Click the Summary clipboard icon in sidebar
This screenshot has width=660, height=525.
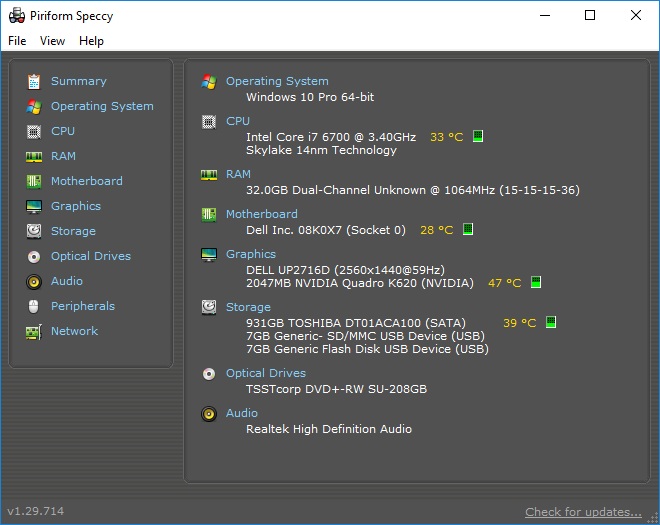tap(34, 82)
